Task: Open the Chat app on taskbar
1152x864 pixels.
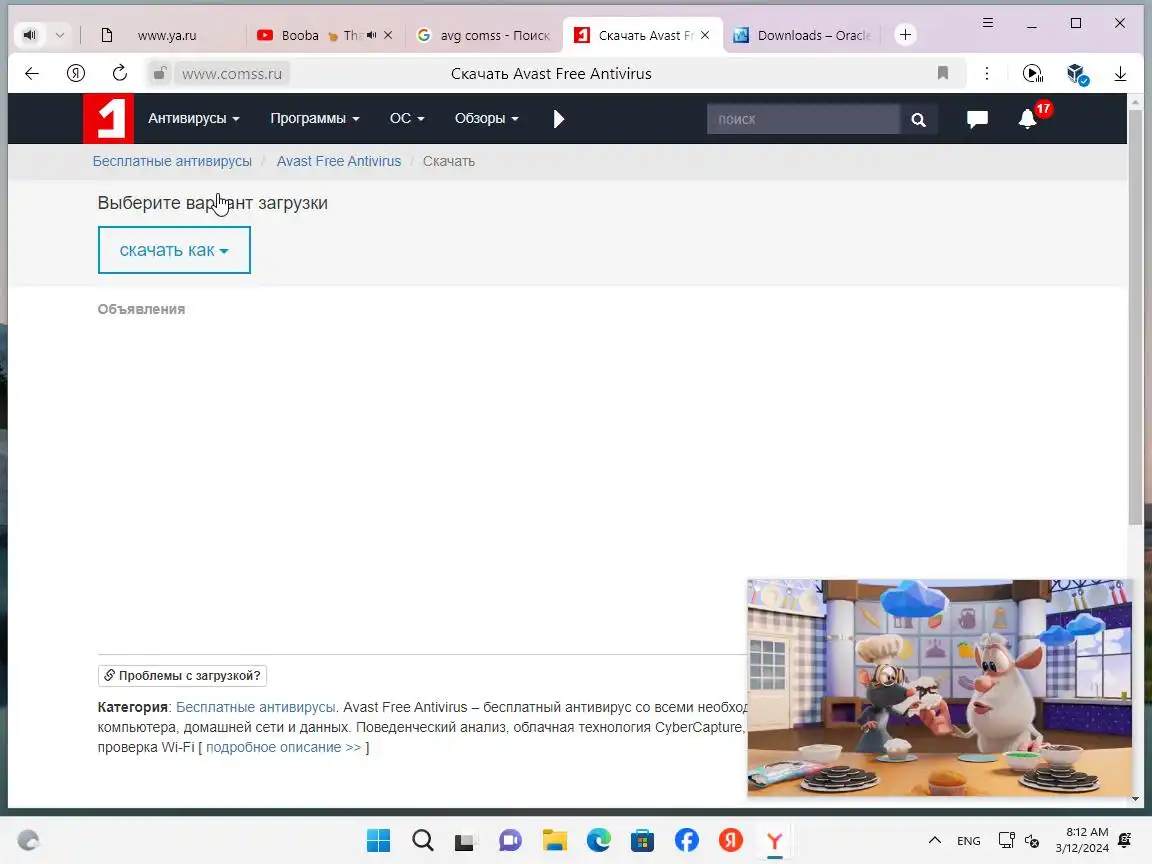Action: click(510, 840)
